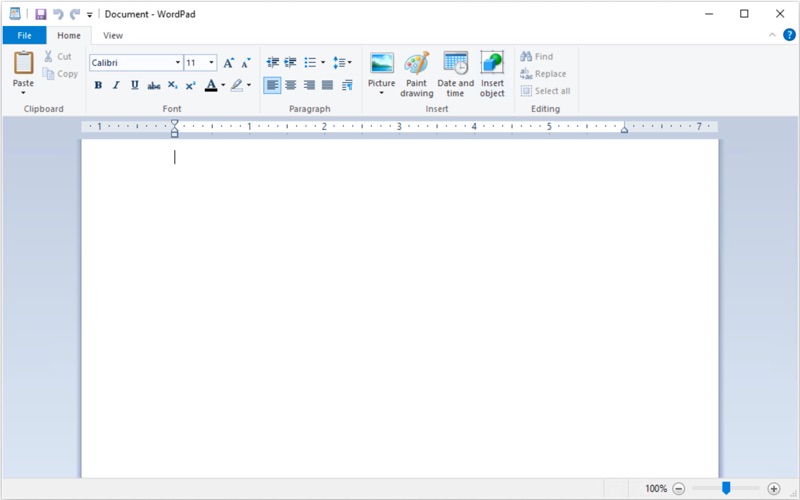This screenshot has height=500, width=800.
Task: Click the 100% zoom level text
Action: coord(656,489)
